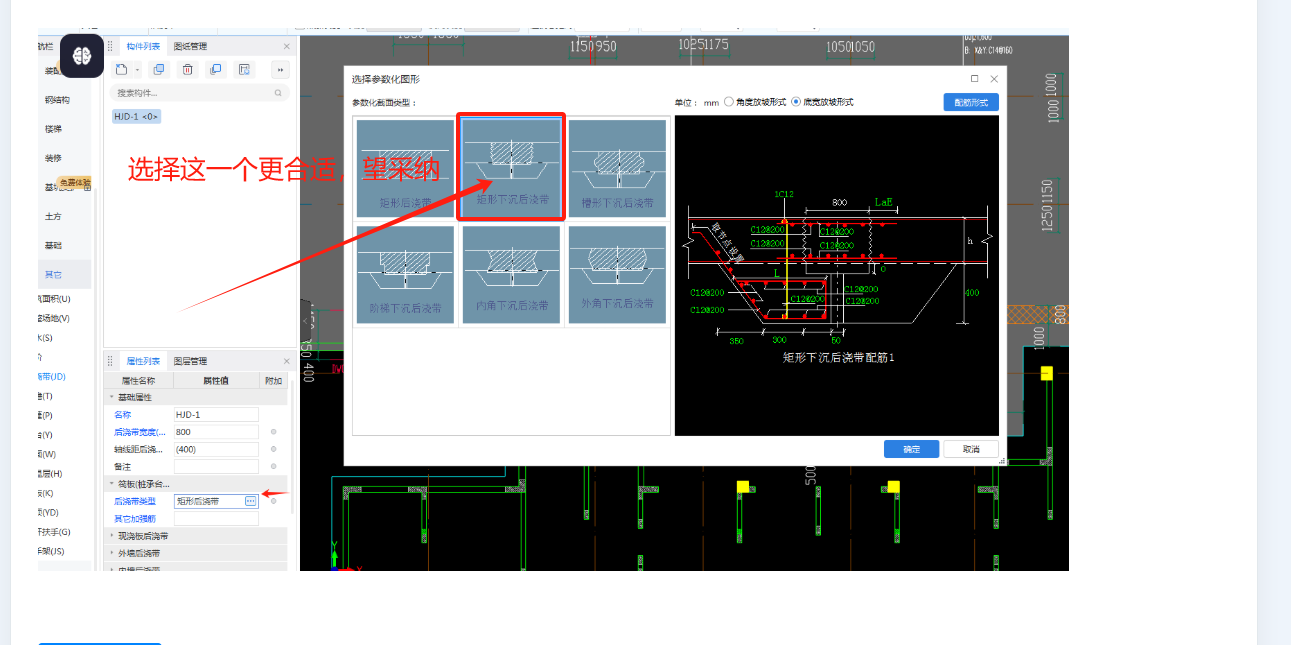This screenshot has height=645, width=1291.
Task: Select 基础 in the sidebar
Action: (x=53, y=245)
